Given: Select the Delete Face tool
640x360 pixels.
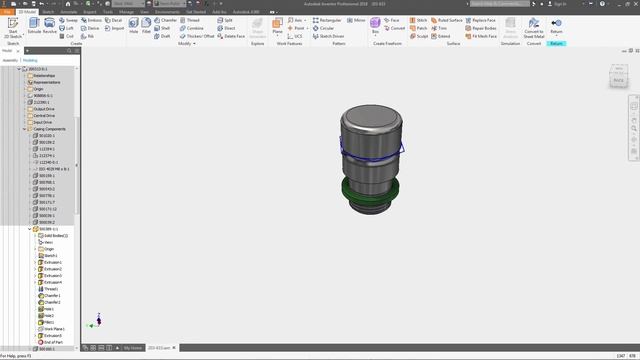Looking at the screenshot, I should [x=231, y=36].
